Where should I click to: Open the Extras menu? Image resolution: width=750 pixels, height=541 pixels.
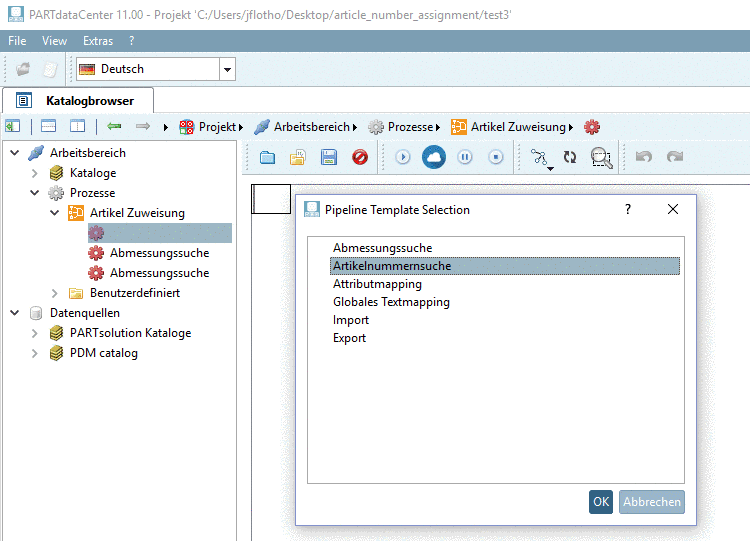pyautogui.click(x=98, y=41)
